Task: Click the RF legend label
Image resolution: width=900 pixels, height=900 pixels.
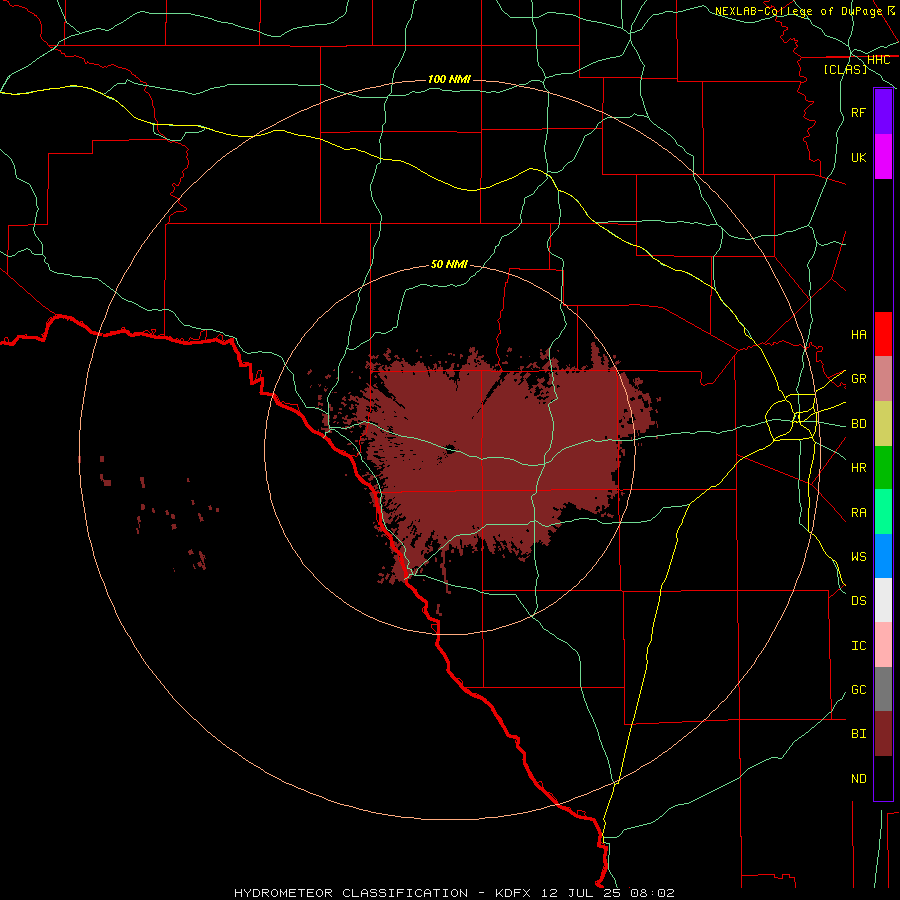Action: click(858, 112)
